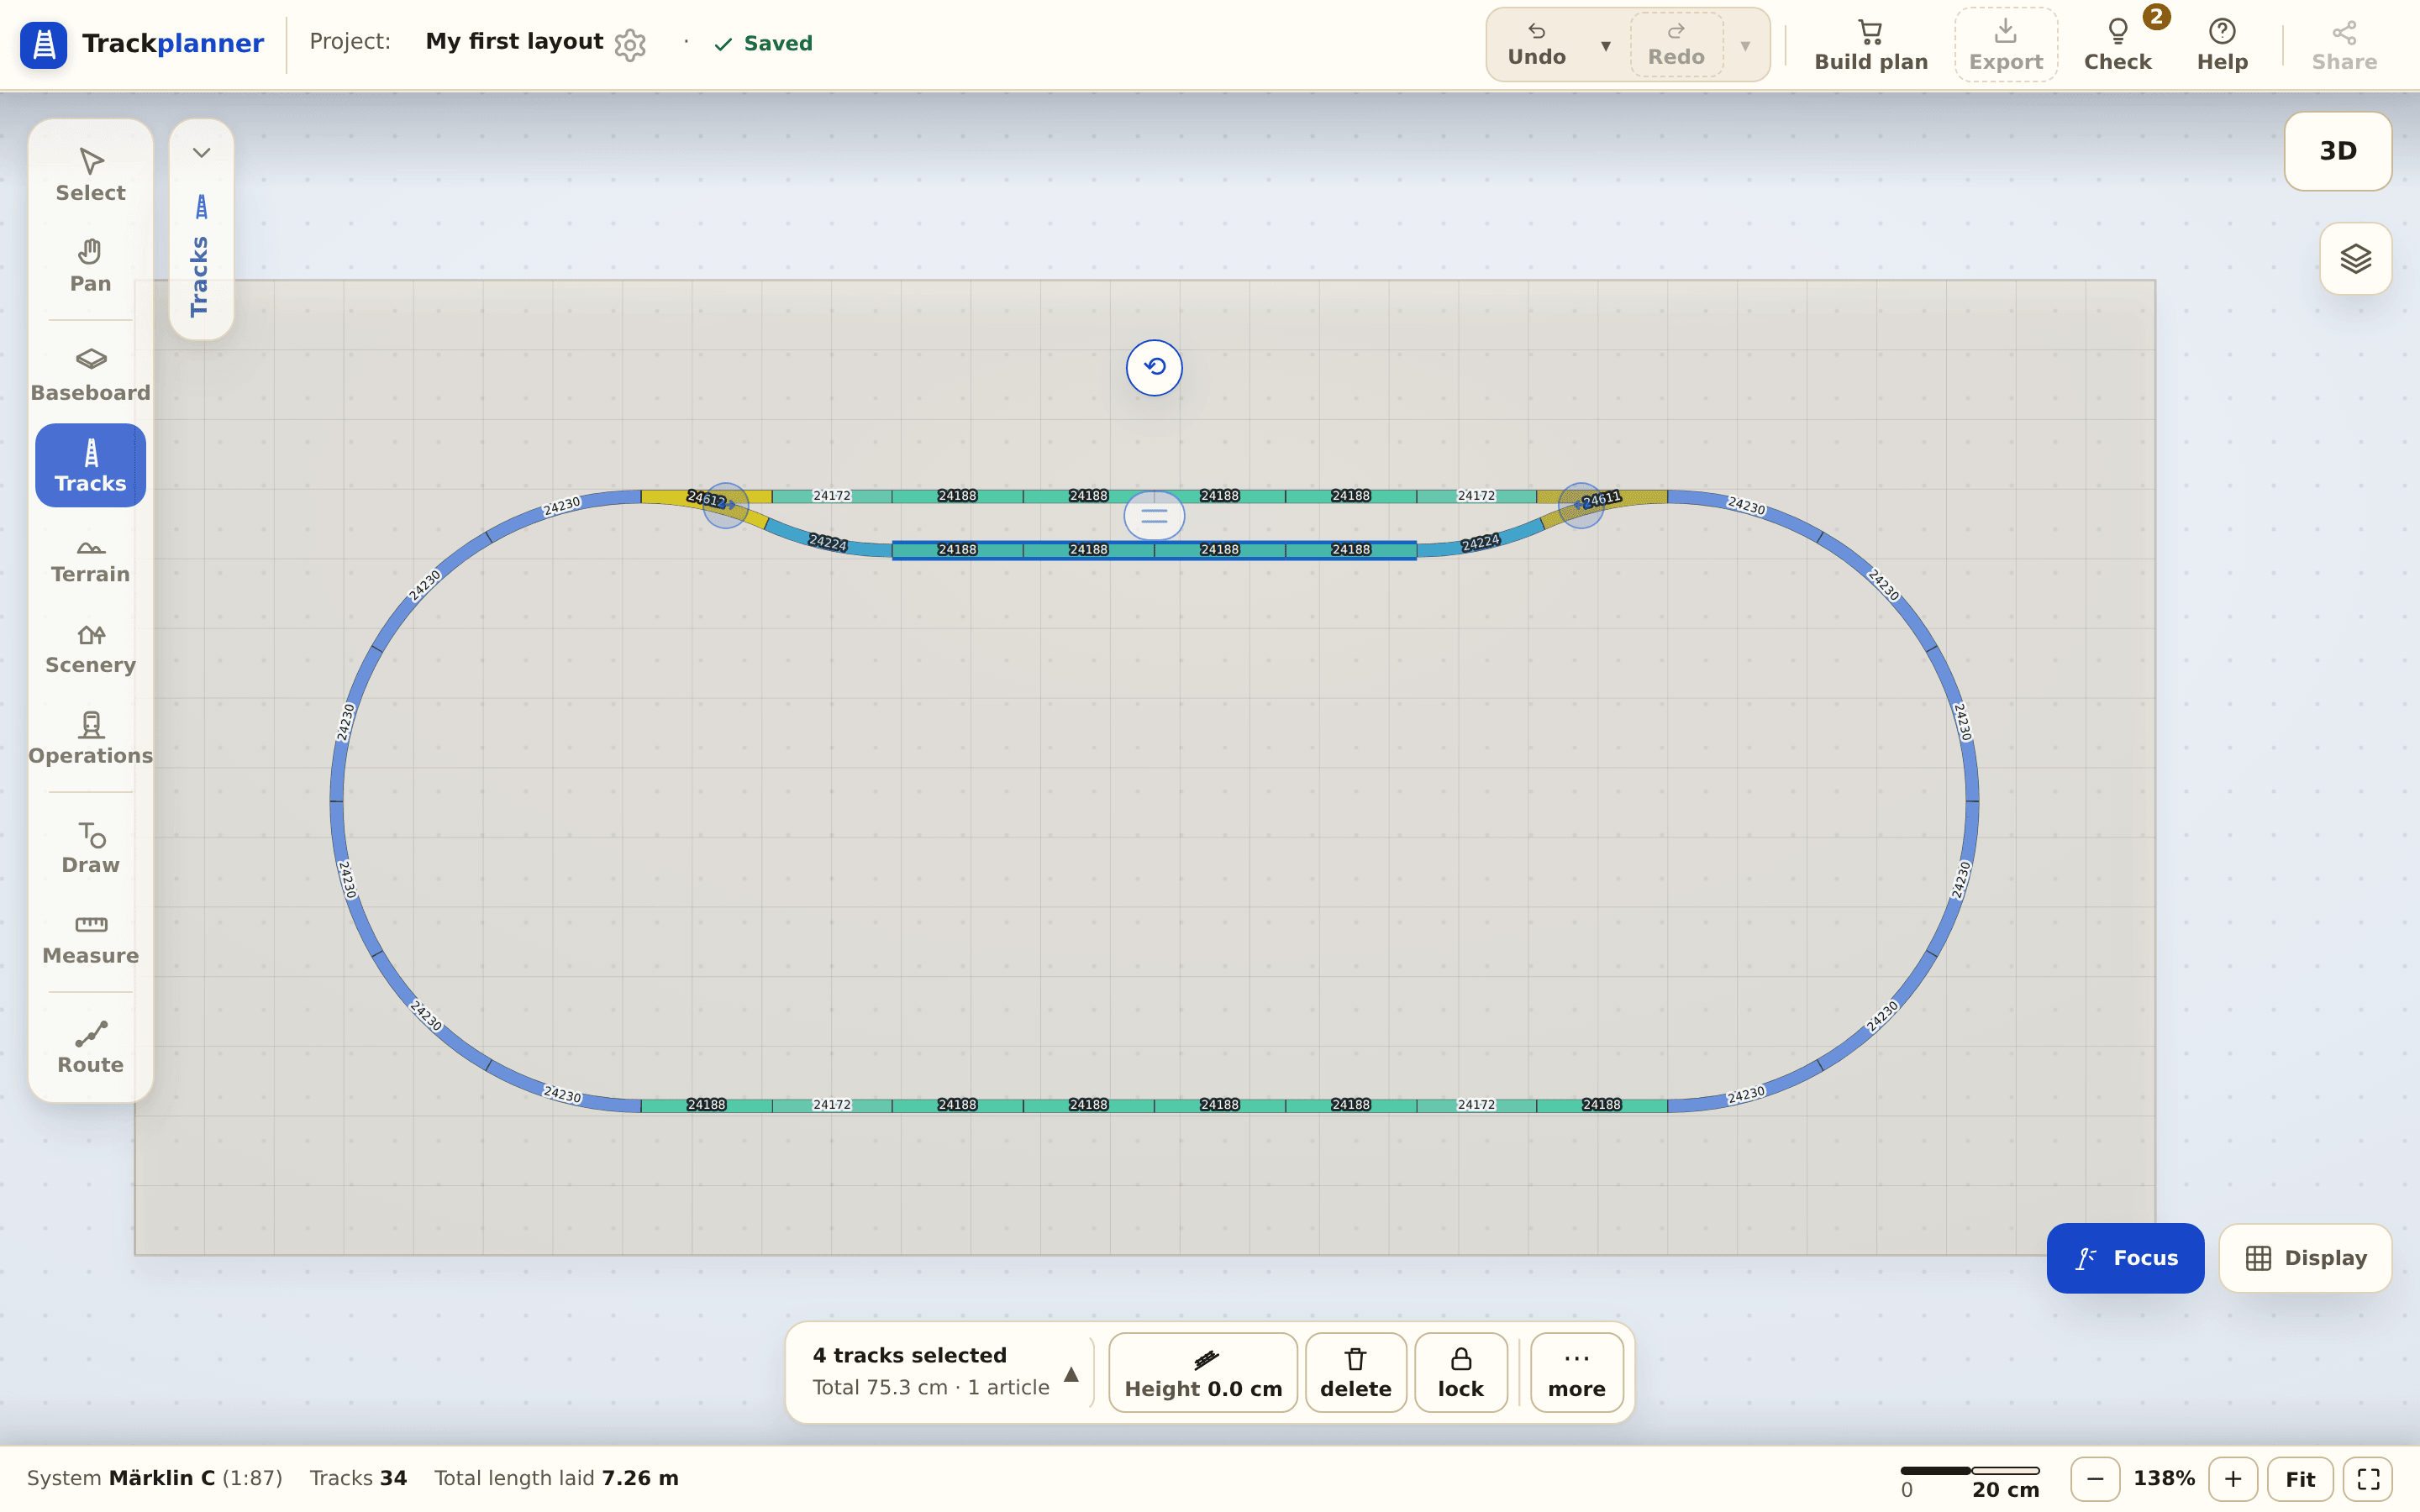Zoom in with the plus button
Image resolution: width=2420 pixels, height=1512 pixels.
click(x=2232, y=1479)
